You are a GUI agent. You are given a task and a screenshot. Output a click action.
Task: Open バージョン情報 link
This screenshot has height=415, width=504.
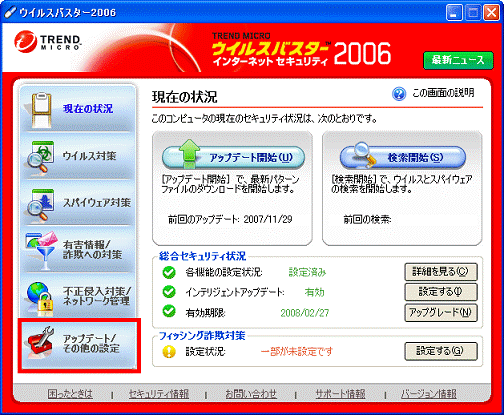pos(429,394)
